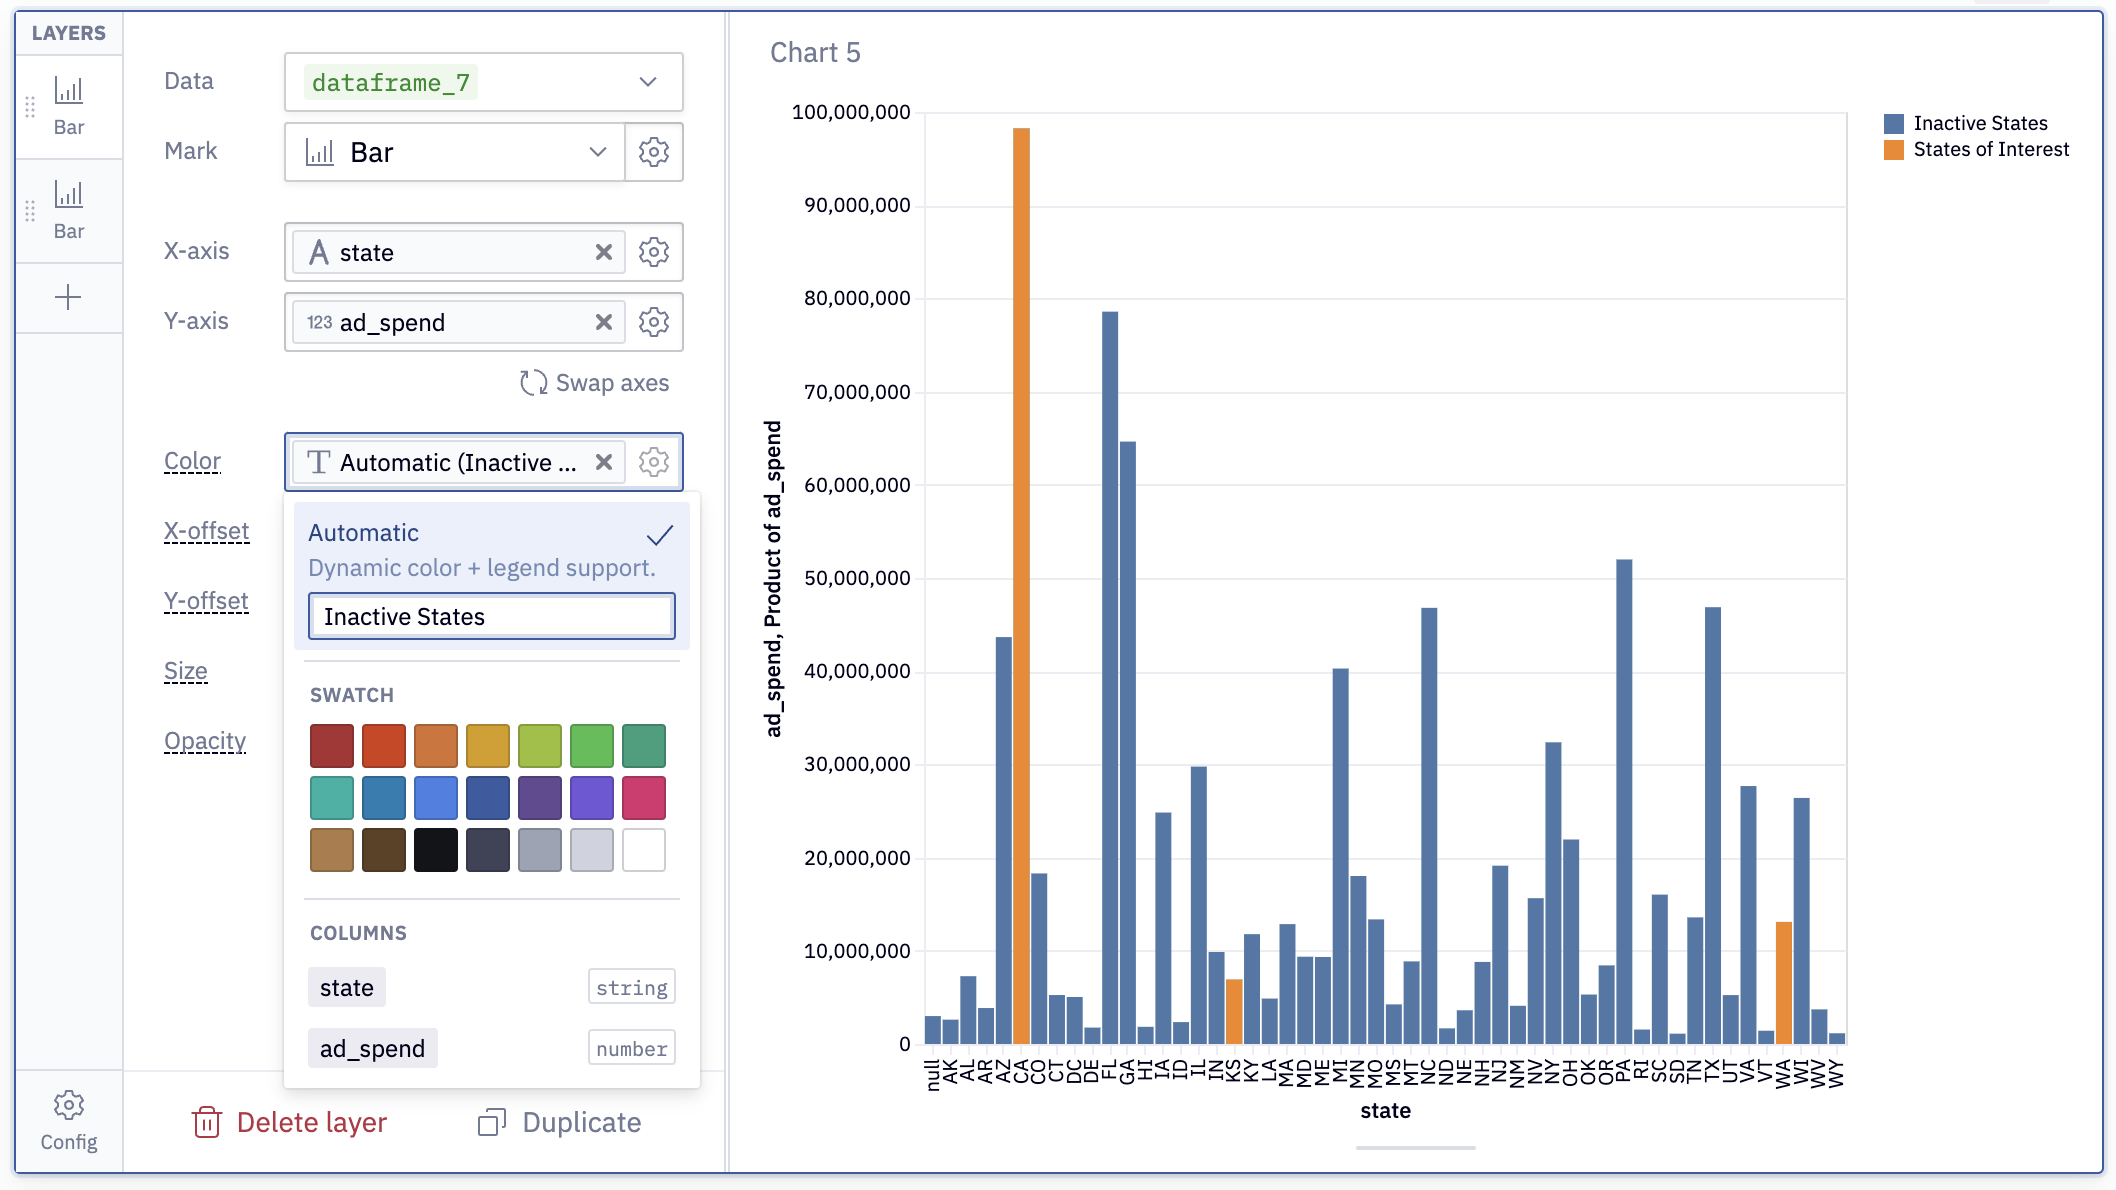Select the first Bar layer

click(x=68, y=106)
